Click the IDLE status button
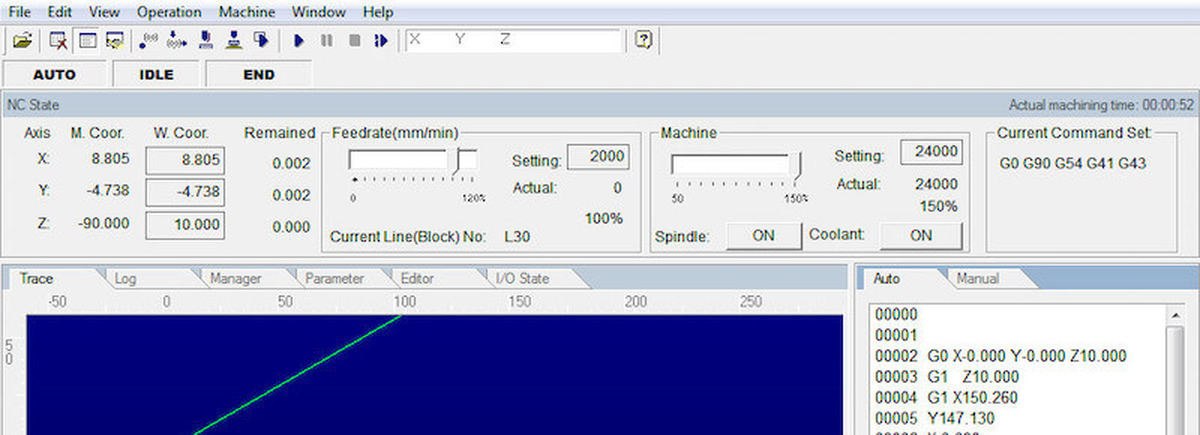The image size is (1200, 435). coord(156,74)
